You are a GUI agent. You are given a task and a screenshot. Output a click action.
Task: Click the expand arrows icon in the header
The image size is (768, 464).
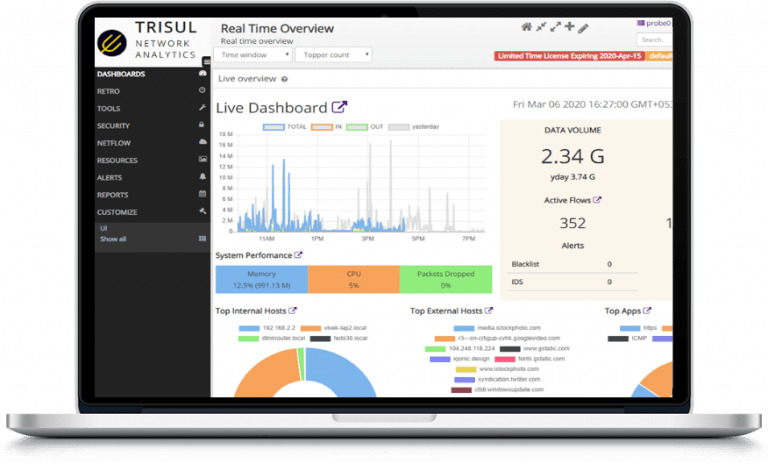click(x=555, y=27)
